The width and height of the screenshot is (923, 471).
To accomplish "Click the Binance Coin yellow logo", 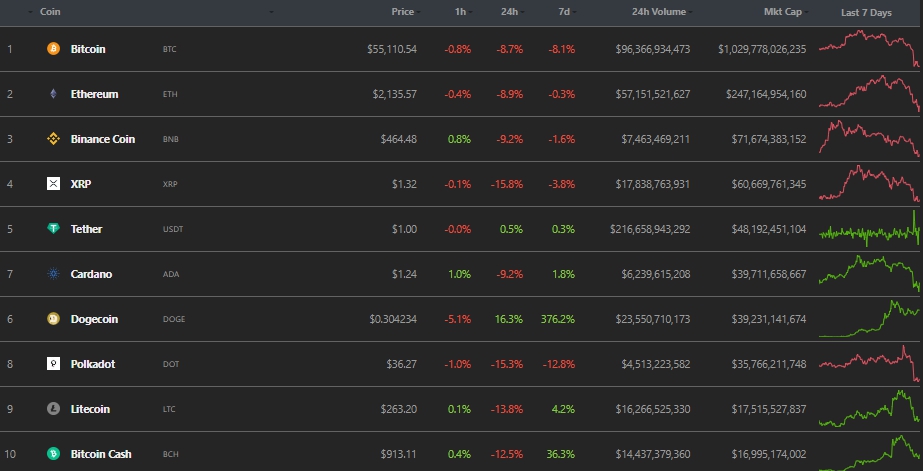I will tap(54, 139).
